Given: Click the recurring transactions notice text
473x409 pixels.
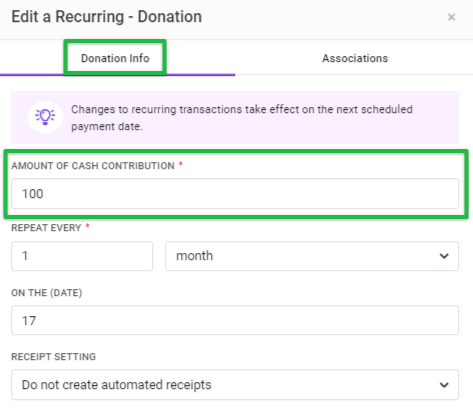Looking at the screenshot, I should click(242, 118).
